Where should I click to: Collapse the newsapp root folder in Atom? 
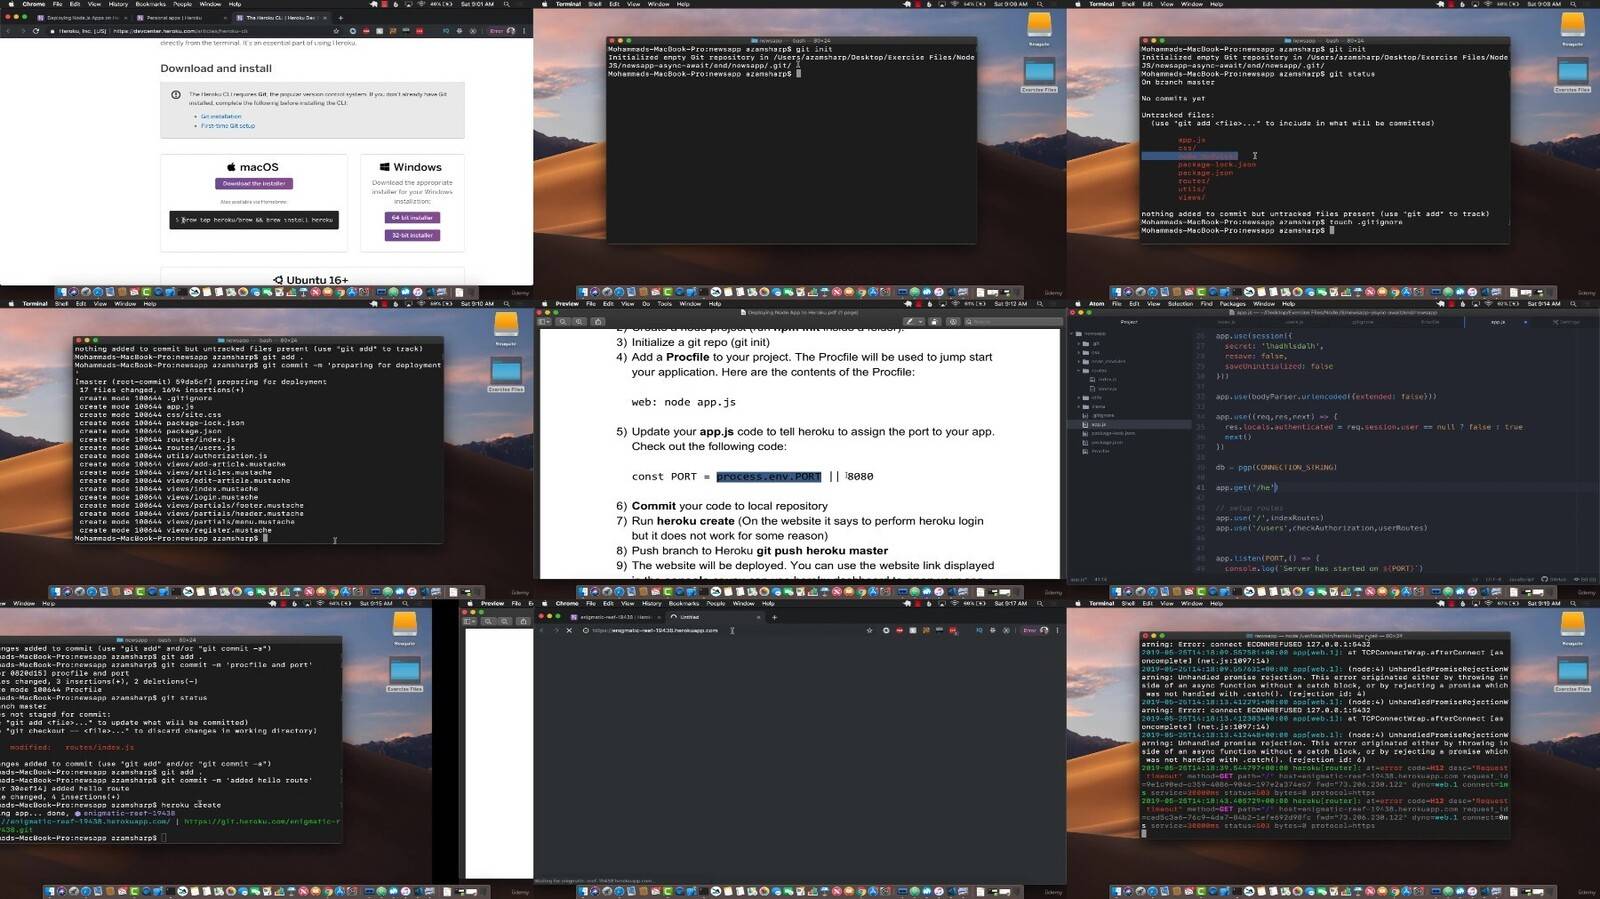(1071, 334)
